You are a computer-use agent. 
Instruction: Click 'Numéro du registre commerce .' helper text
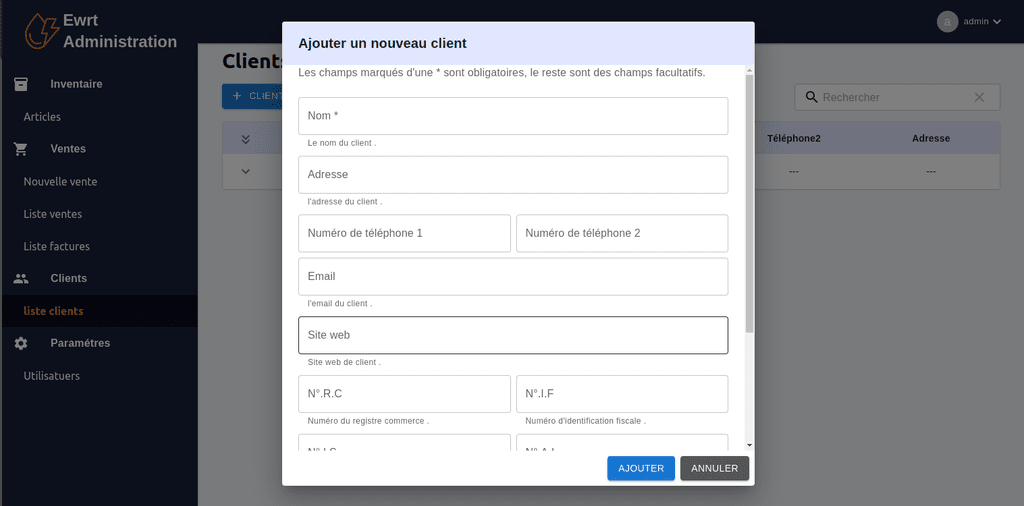click(x=368, y=421)
